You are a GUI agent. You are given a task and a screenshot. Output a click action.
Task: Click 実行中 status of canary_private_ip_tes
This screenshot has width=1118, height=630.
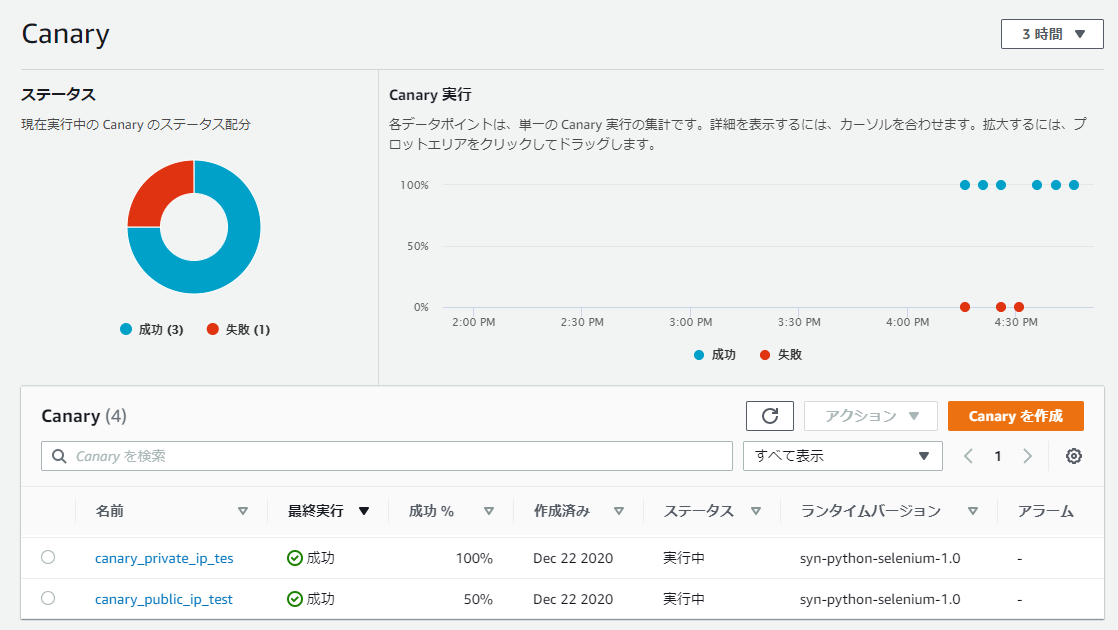pyautogui.click(x=684, y=558)
